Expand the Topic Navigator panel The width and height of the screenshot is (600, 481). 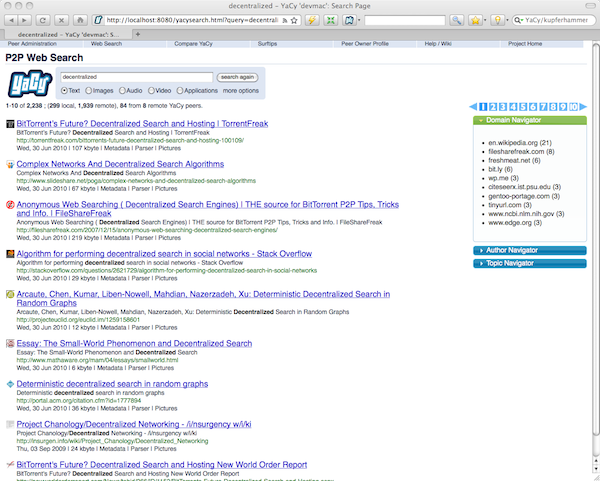pyautogui.click(x=530, y=263)
